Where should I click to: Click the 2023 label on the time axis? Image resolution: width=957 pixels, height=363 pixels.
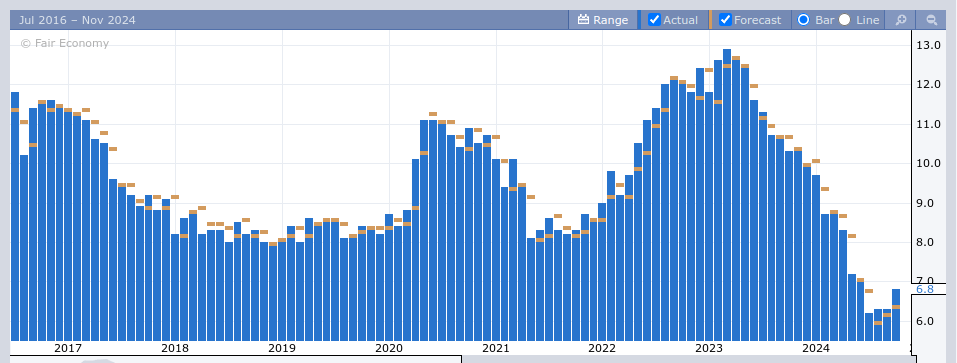pos(710,348)
